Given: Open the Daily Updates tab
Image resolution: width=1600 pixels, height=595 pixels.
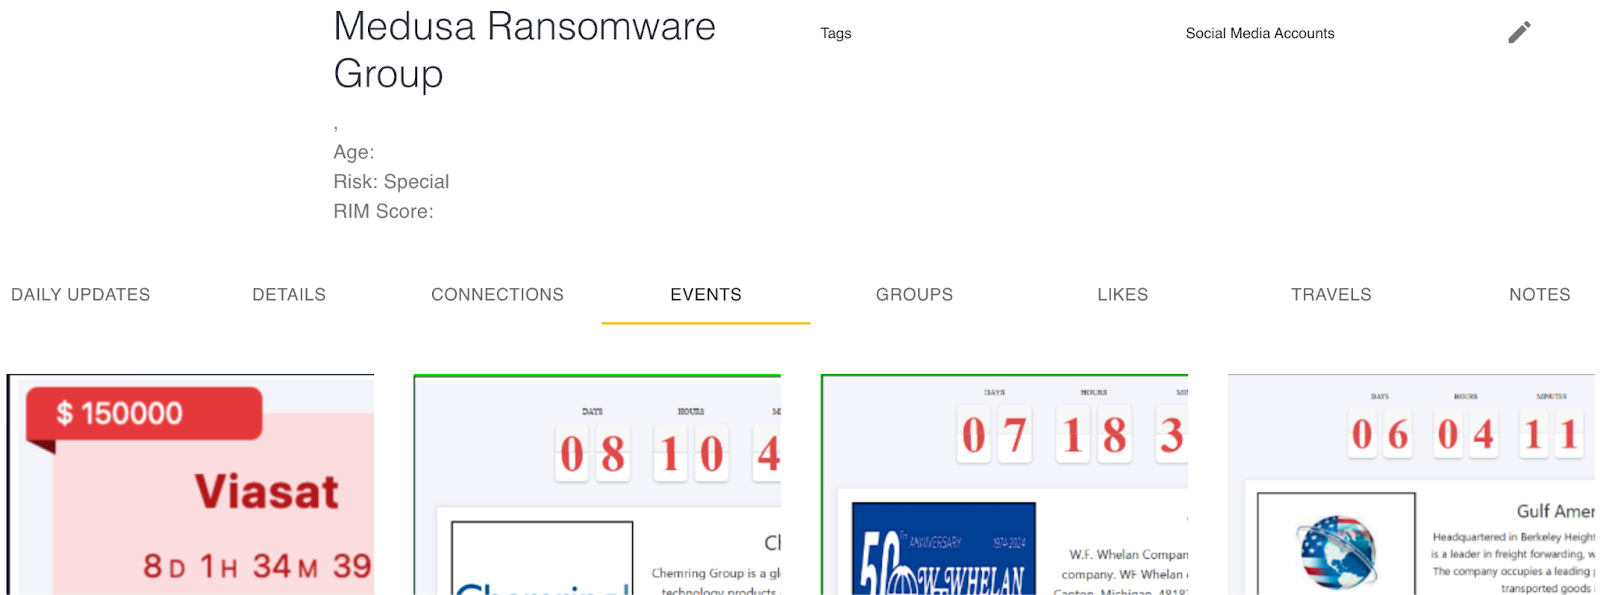Looking at the screenshot, I should click(x=81, y=295).
